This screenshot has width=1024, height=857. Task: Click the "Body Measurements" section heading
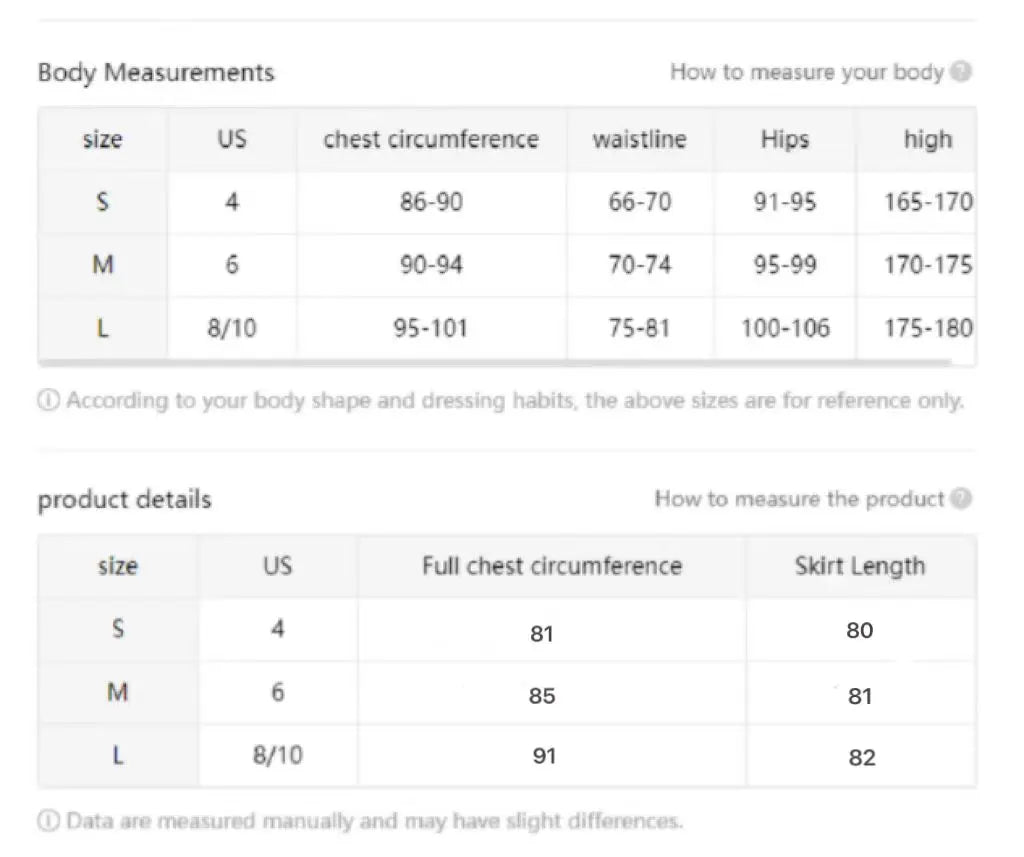coord(156,72)
